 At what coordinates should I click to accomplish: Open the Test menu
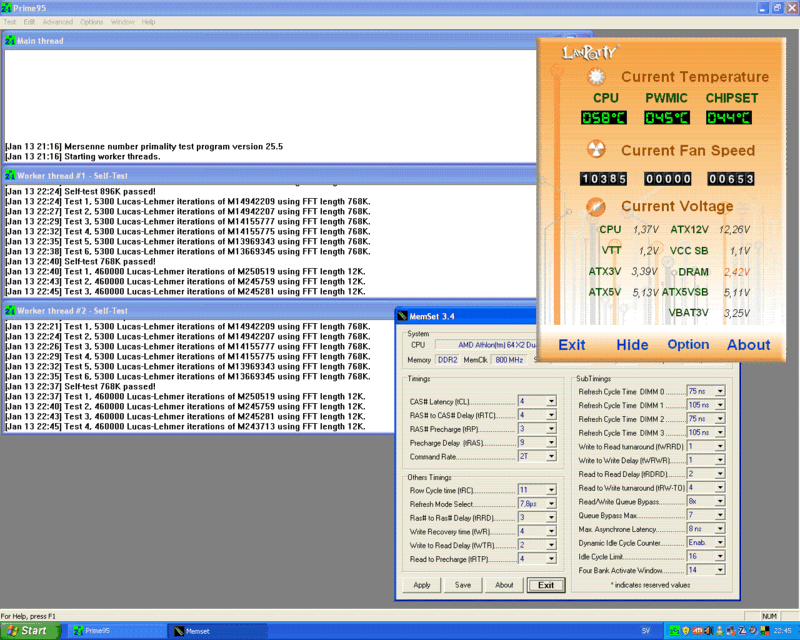click(x=10, y=22)
